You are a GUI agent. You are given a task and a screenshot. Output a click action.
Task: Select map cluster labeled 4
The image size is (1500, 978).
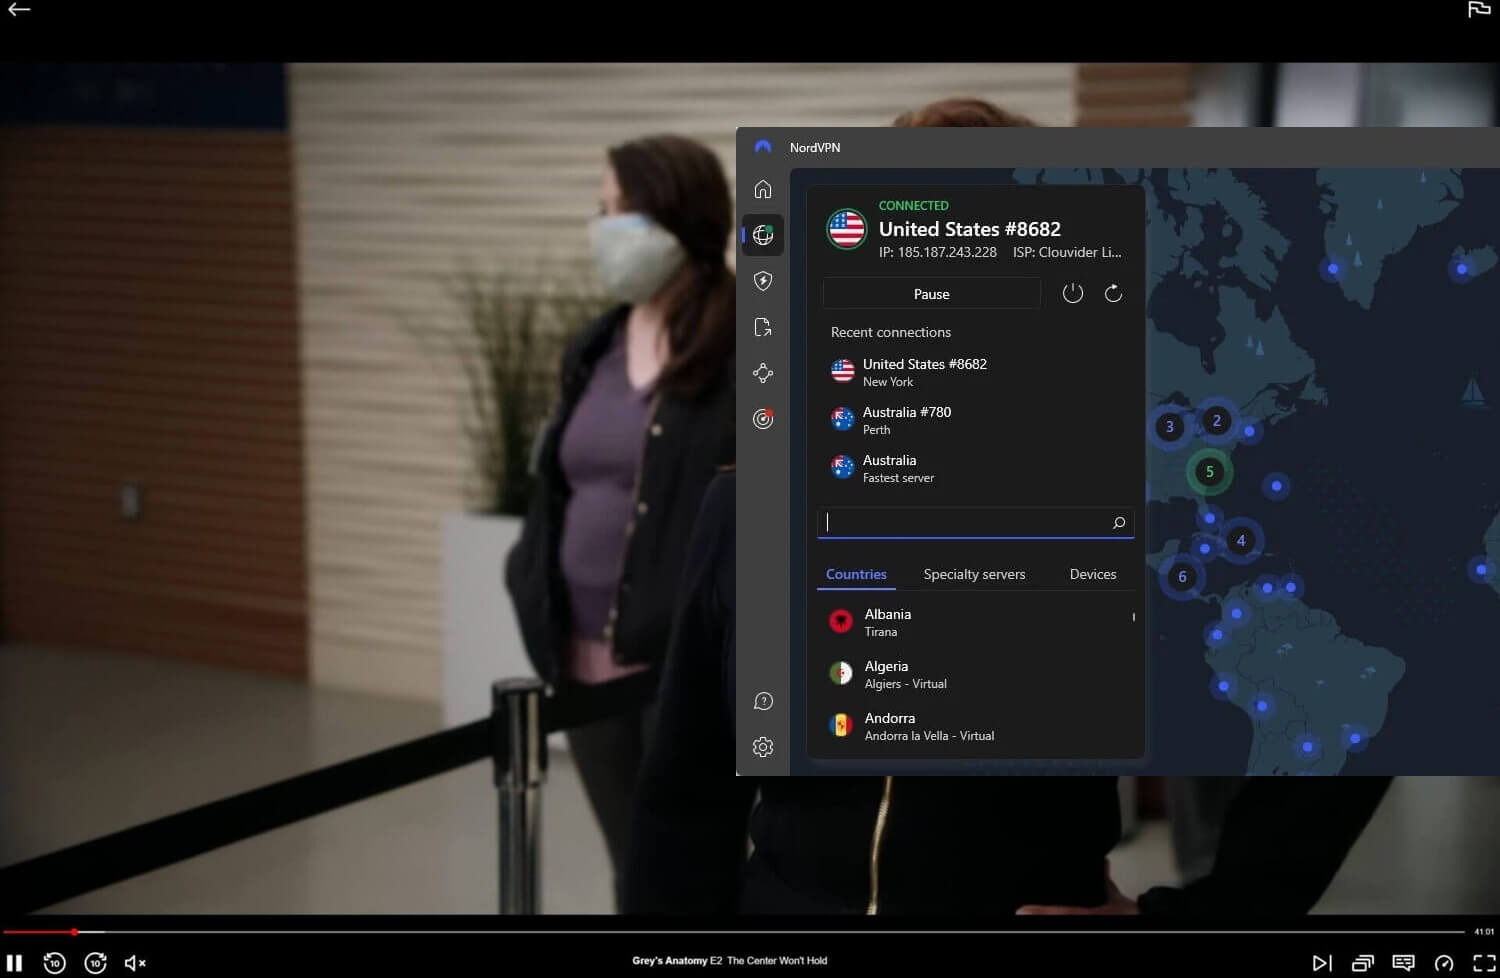pos(1241,541)
